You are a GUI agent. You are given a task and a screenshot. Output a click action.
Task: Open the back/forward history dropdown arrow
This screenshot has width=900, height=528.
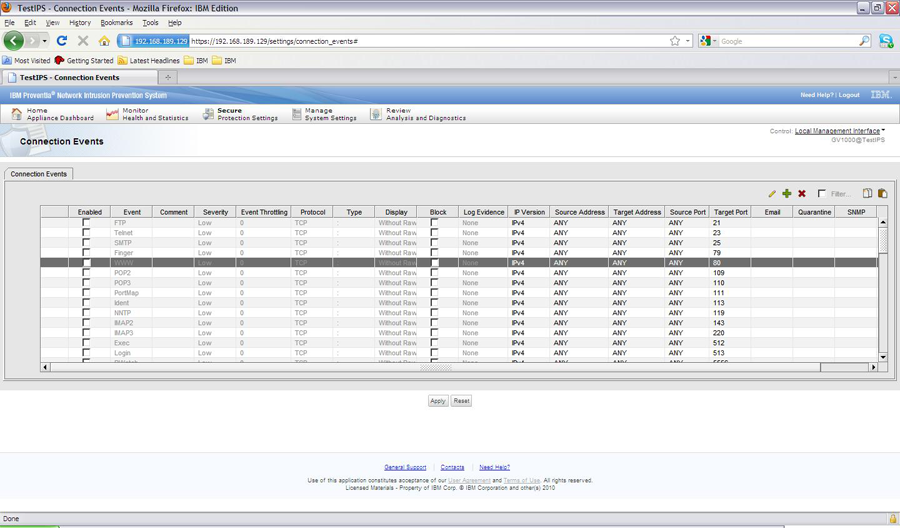[x=44, y=41]
